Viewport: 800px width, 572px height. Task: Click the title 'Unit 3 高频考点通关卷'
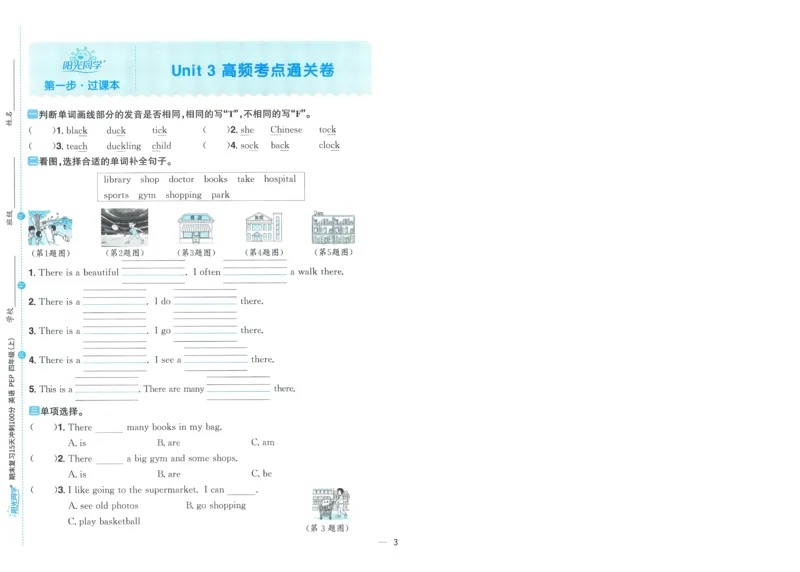[253, 70]
